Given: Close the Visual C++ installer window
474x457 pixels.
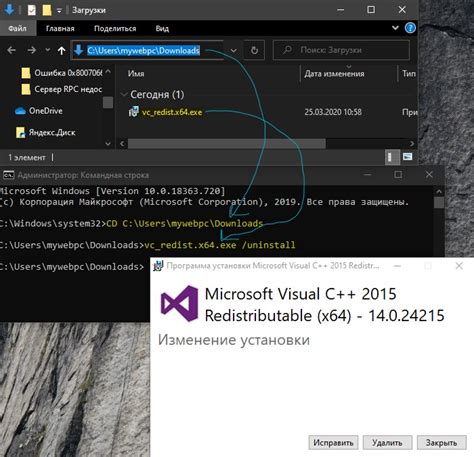Looking at the screenshot, I should click(459, 266).
